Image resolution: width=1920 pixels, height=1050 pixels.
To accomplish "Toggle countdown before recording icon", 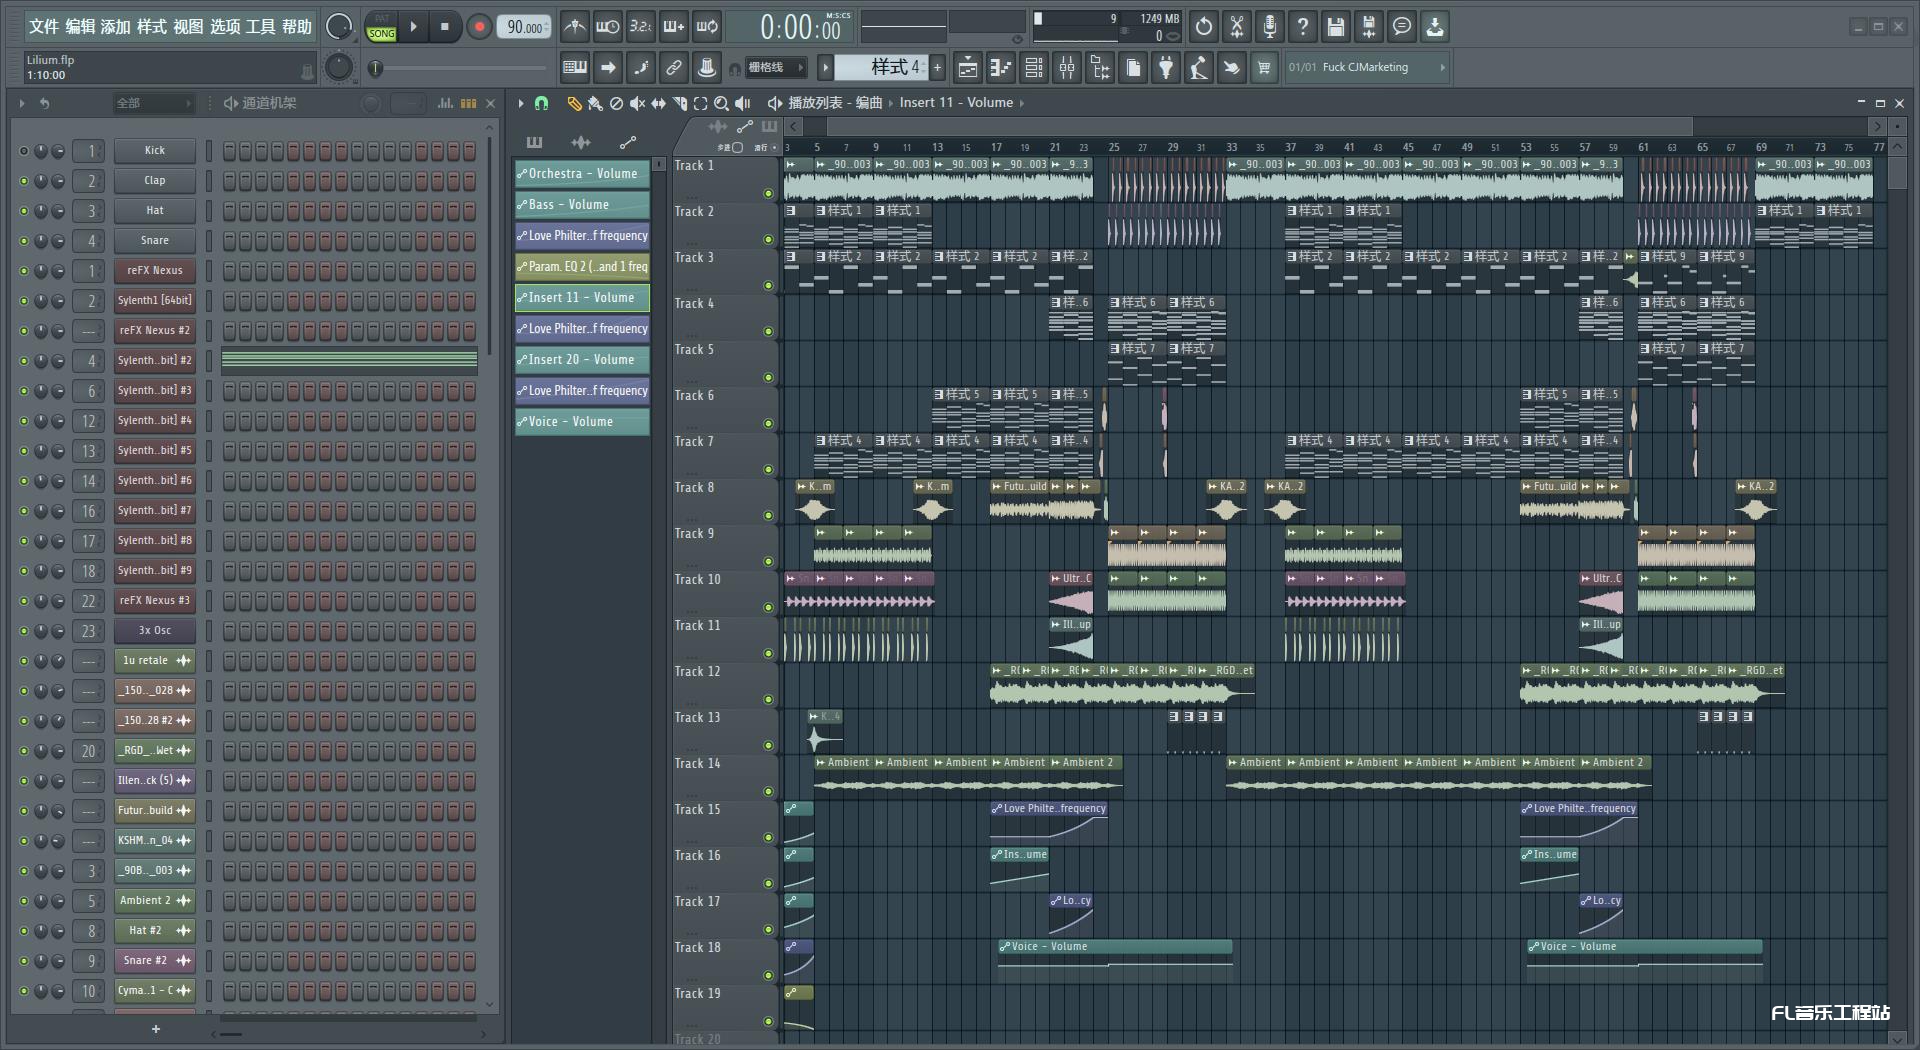I will [641, 27].
